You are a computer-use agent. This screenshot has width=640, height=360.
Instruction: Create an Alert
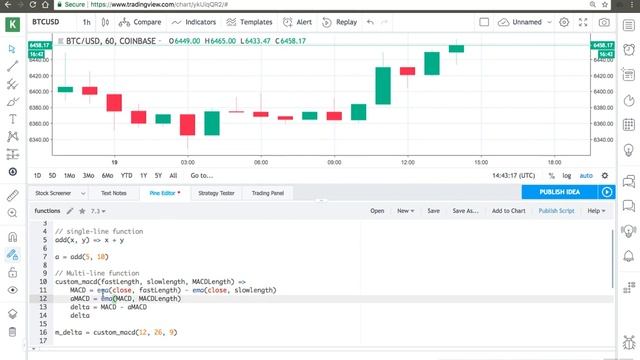(x=297, y=22)
